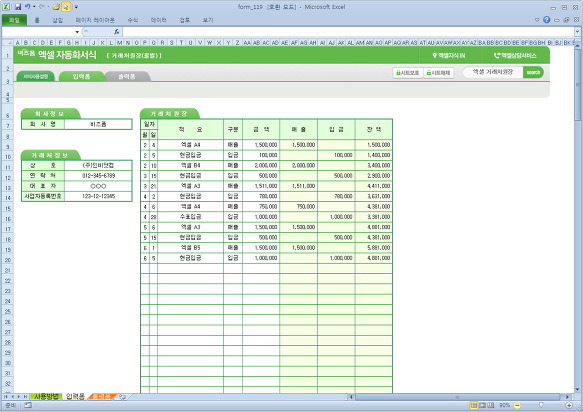Go to the last sheet with navigation arrow
Viewport: 583px width, 412px height.
(x=25, y=397)
